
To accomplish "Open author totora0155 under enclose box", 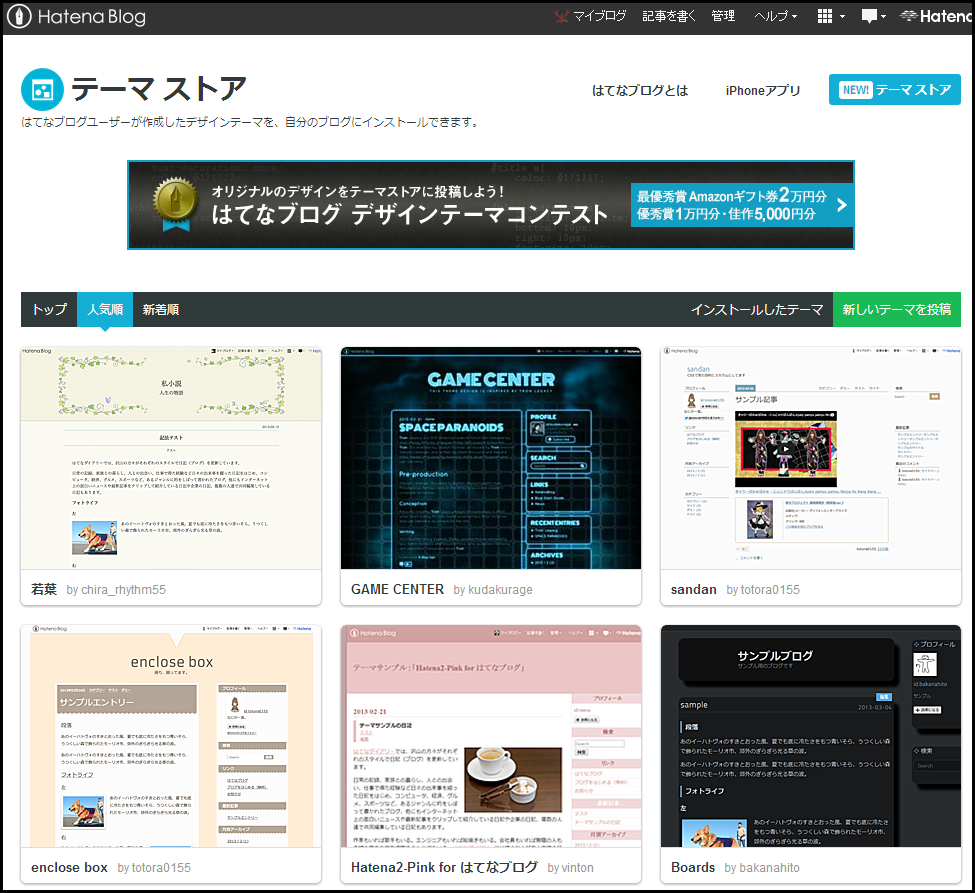I will tap(162, 868).
